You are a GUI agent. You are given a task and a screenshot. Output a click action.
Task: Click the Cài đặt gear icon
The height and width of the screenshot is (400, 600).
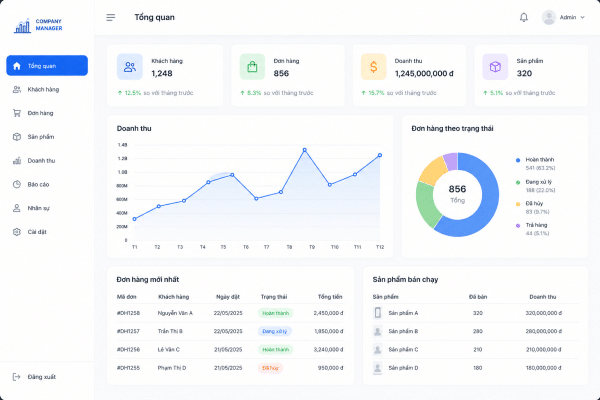click(x=16, y=232)
